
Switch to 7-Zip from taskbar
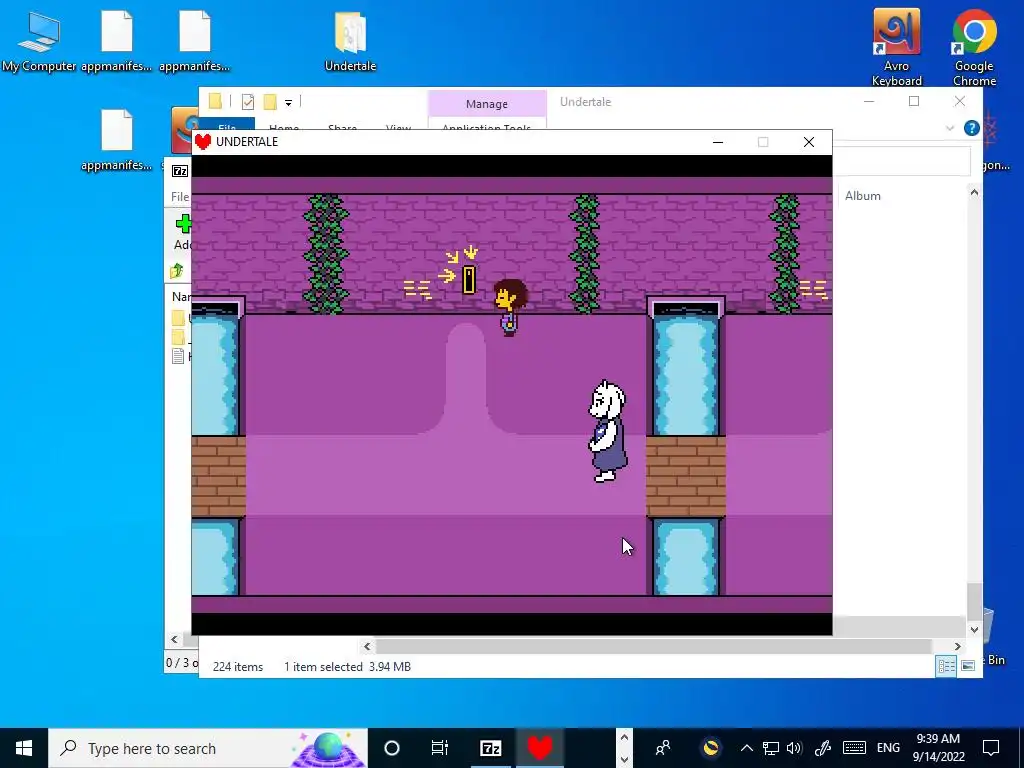click(490, 748)
